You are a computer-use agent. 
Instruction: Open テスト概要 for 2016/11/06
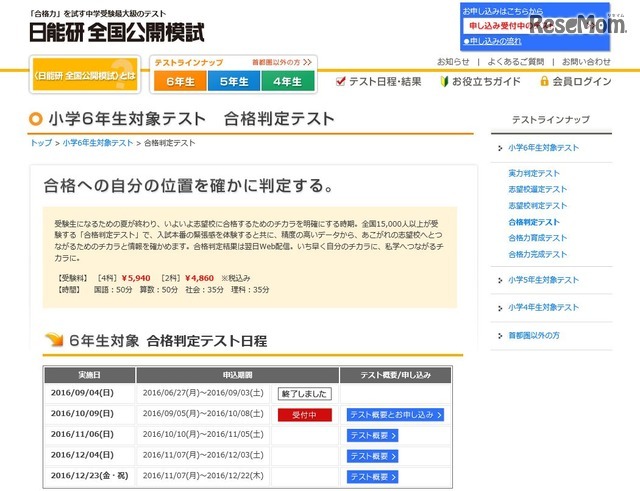(372, 435)
